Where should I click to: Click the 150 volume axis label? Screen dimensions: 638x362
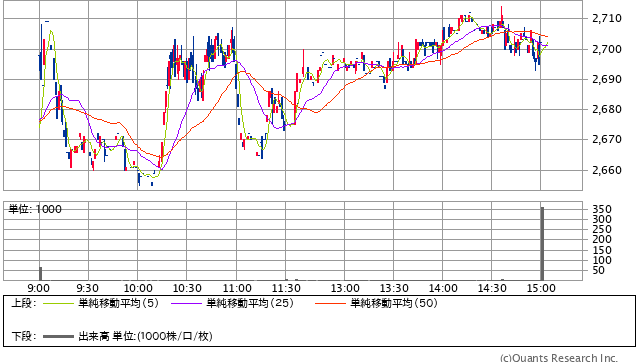pyautogui.click(x=602, y=250)
